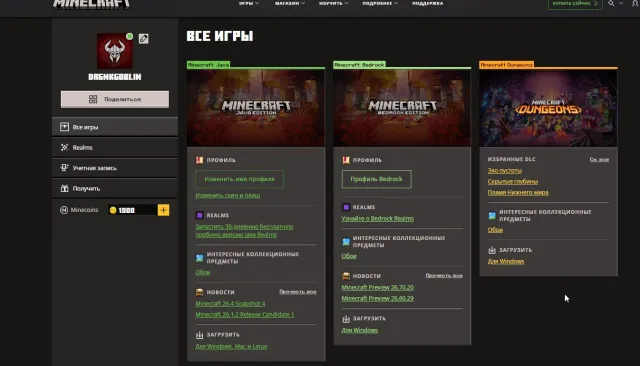Image resolution: width=640 pixels, height=366 pixels.
Task: Open 'Minecraft 26.4 Snapshot 4' news link
Action: pyautogui.click(x=230, y=304)
